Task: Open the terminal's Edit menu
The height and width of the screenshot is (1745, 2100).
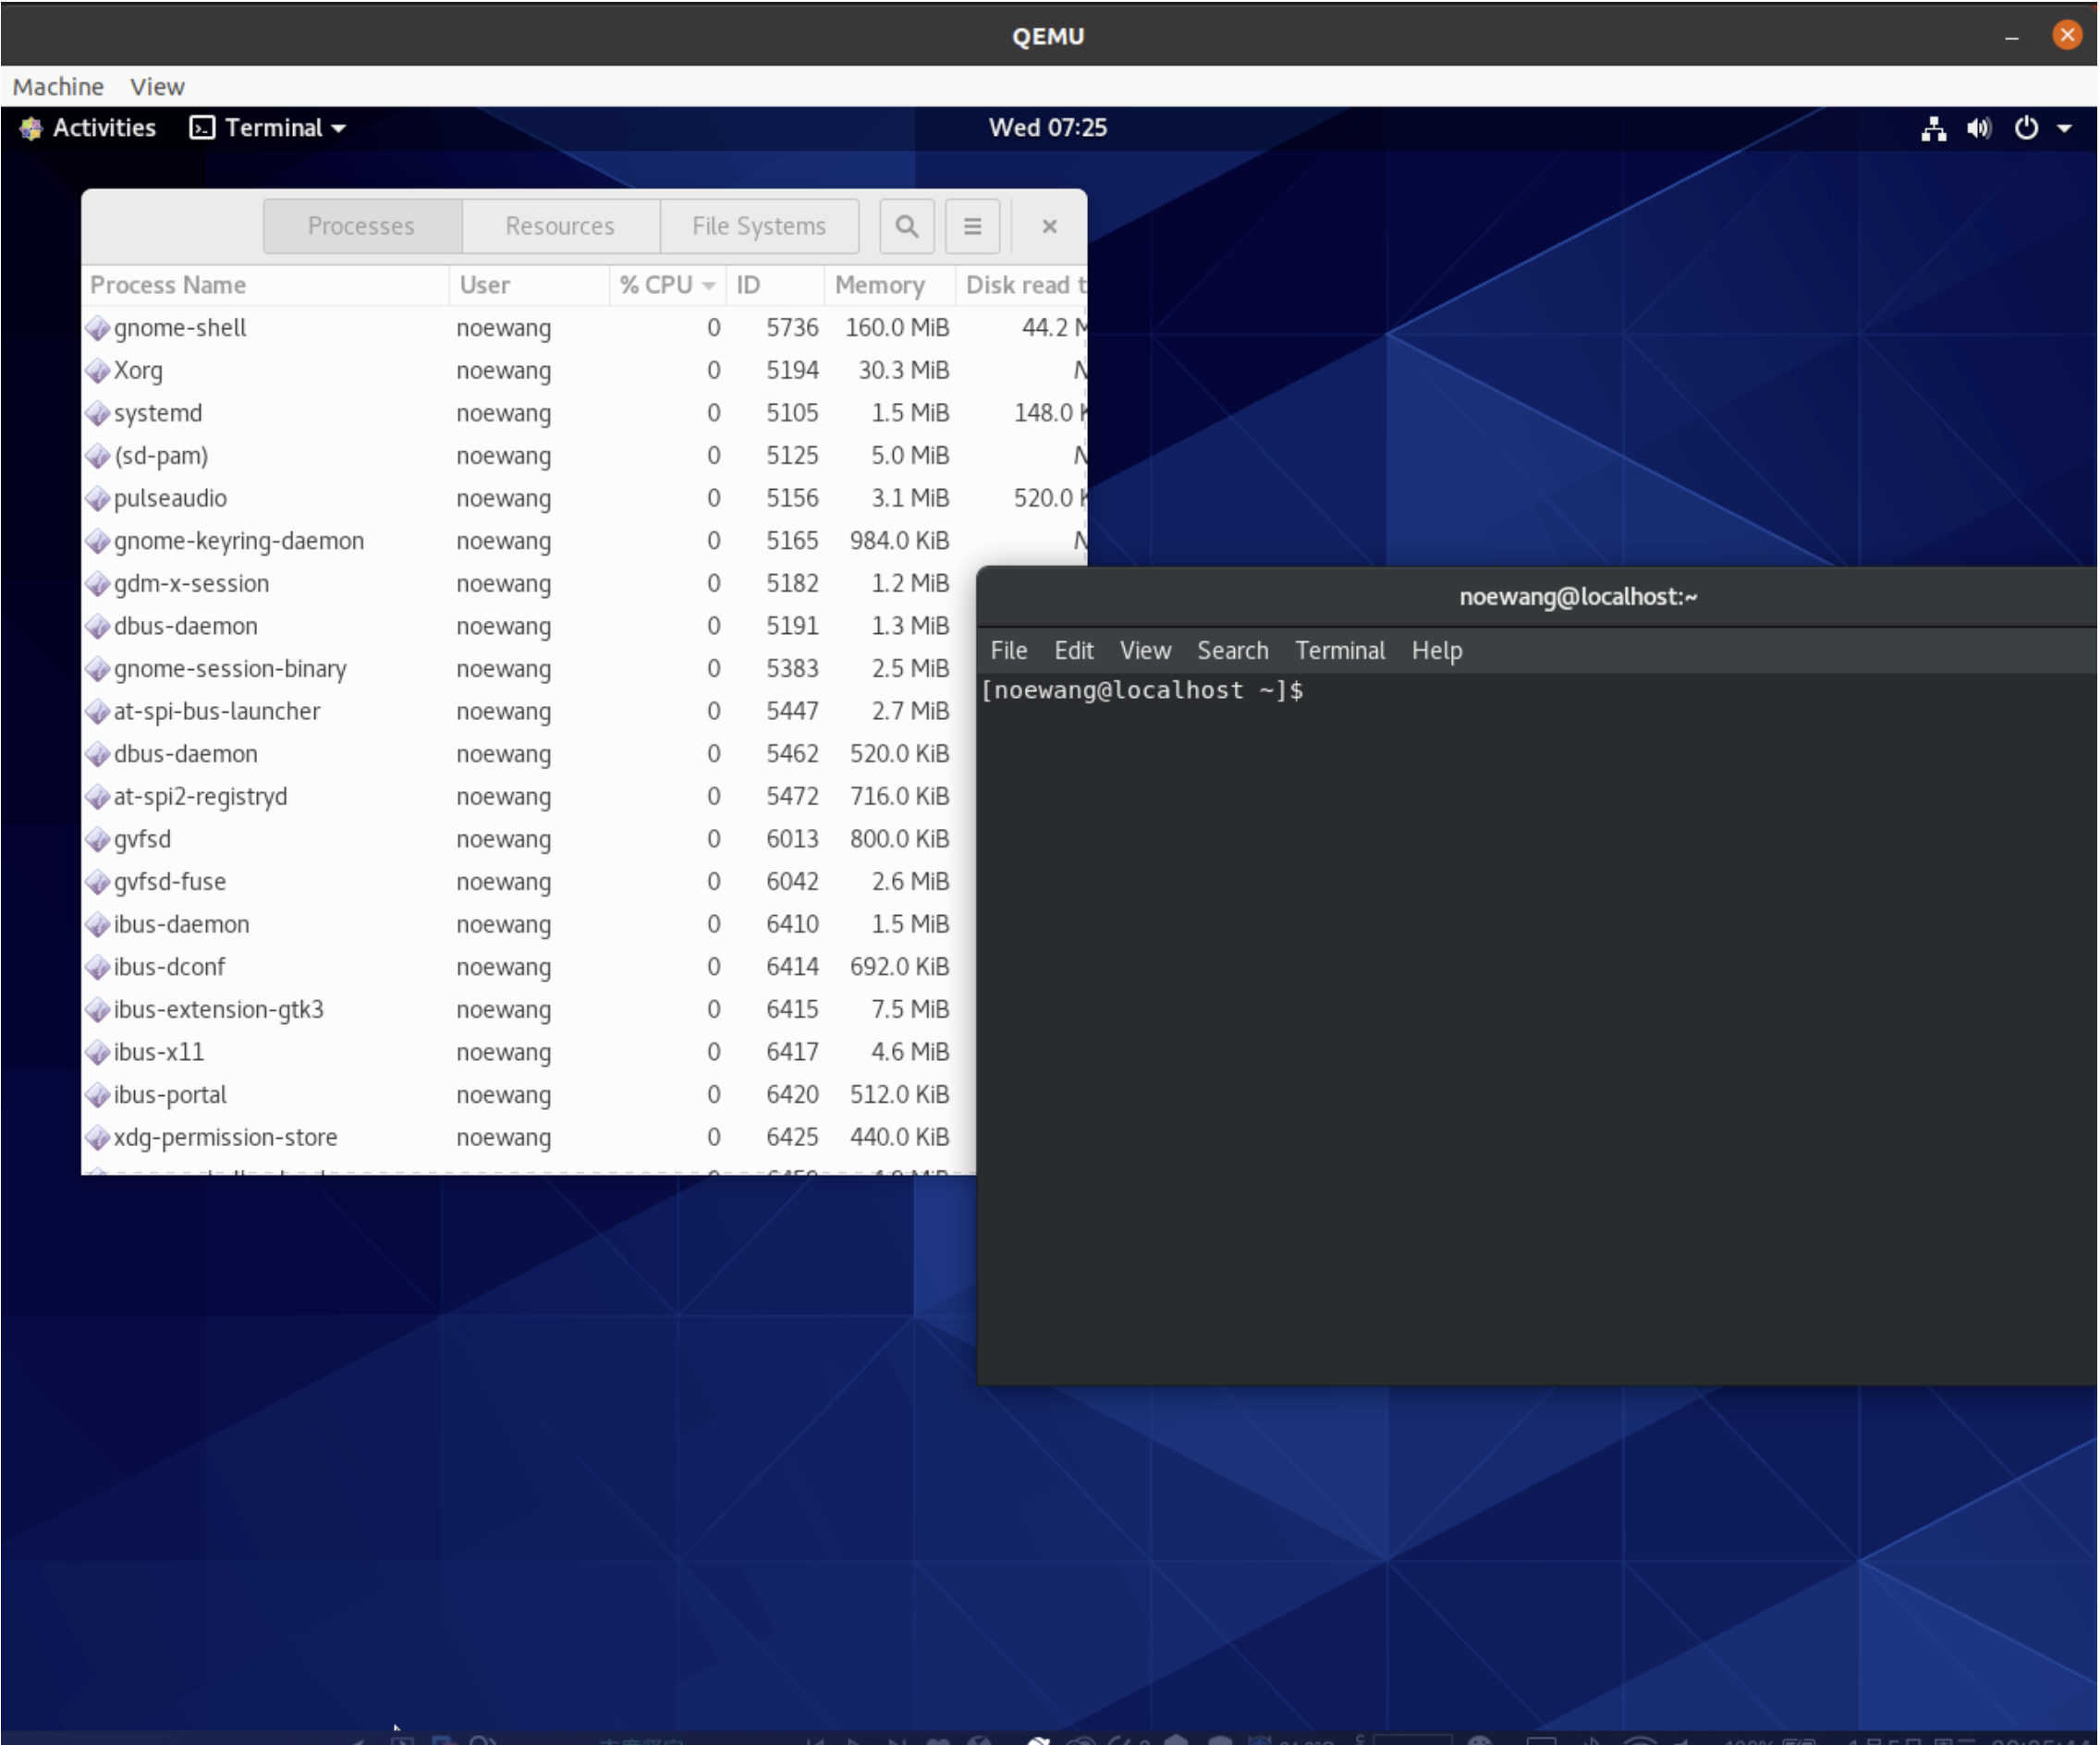Action: (1073, 651)
